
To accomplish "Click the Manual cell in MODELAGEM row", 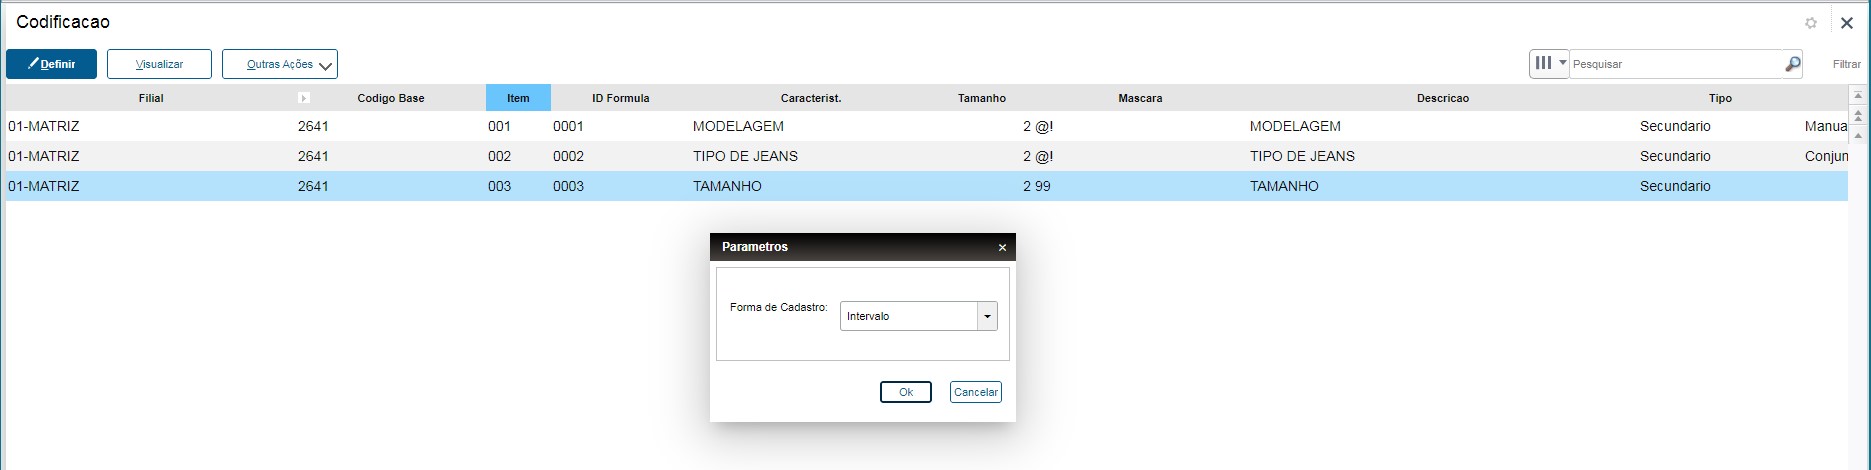I will (x=1826, y=126).
